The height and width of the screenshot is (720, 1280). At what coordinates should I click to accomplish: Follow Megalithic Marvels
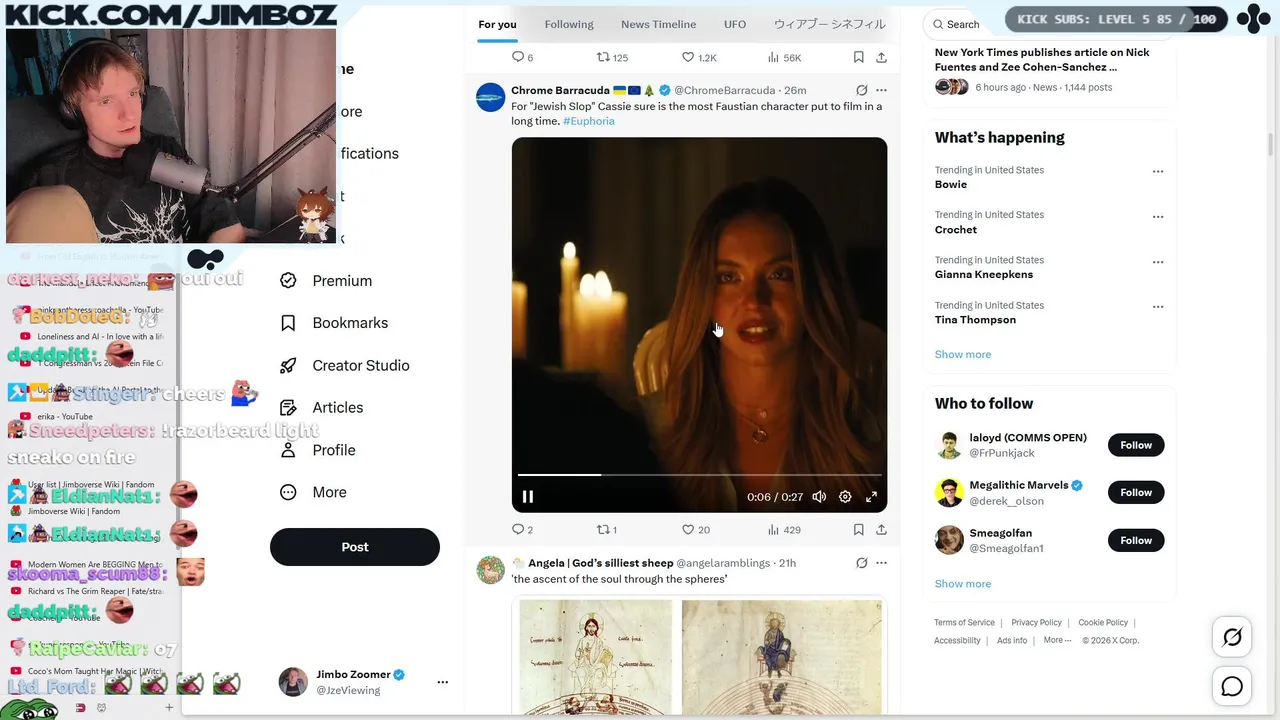(1136, 492)
